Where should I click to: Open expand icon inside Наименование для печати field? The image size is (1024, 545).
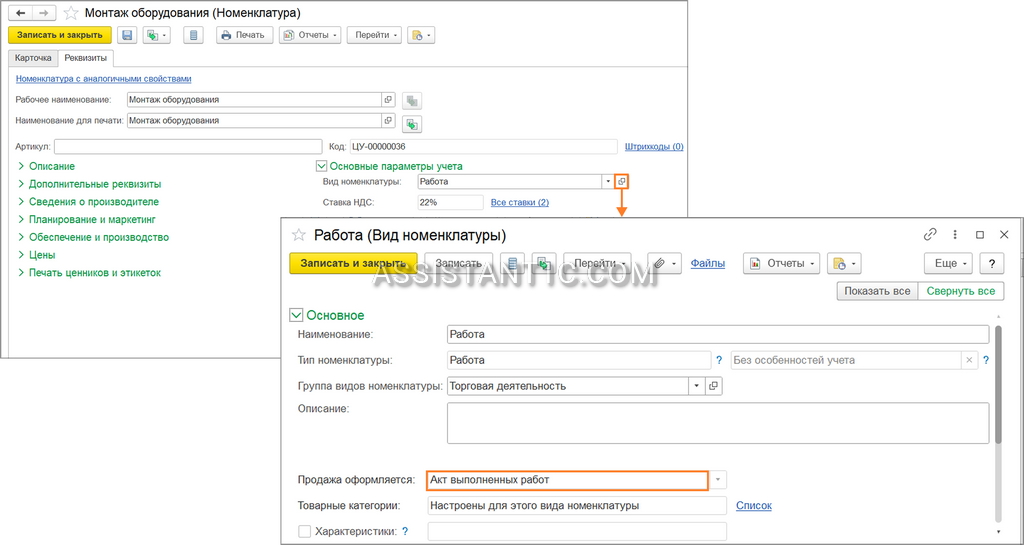click(388, 121)
